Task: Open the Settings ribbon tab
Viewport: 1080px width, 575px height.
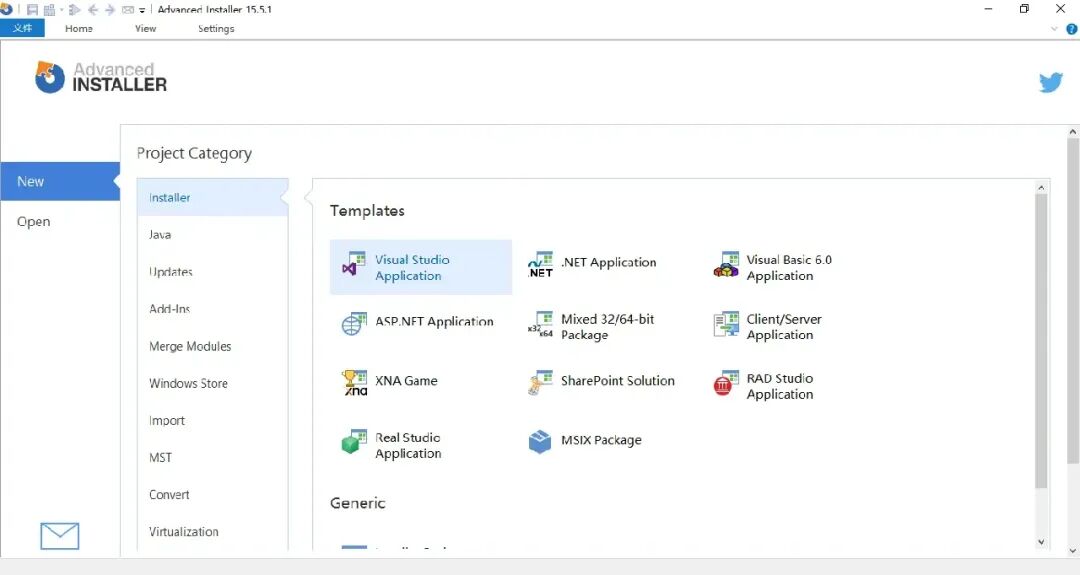Action: coord(216,28)
